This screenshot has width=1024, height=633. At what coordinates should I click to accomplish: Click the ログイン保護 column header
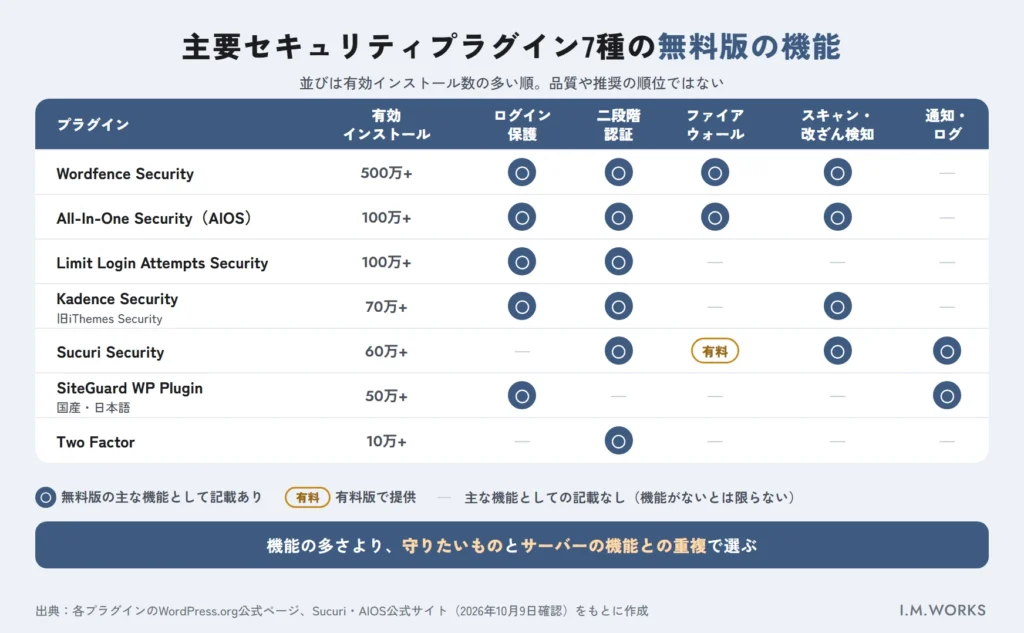pyautogui.click(x=522, y=124)
